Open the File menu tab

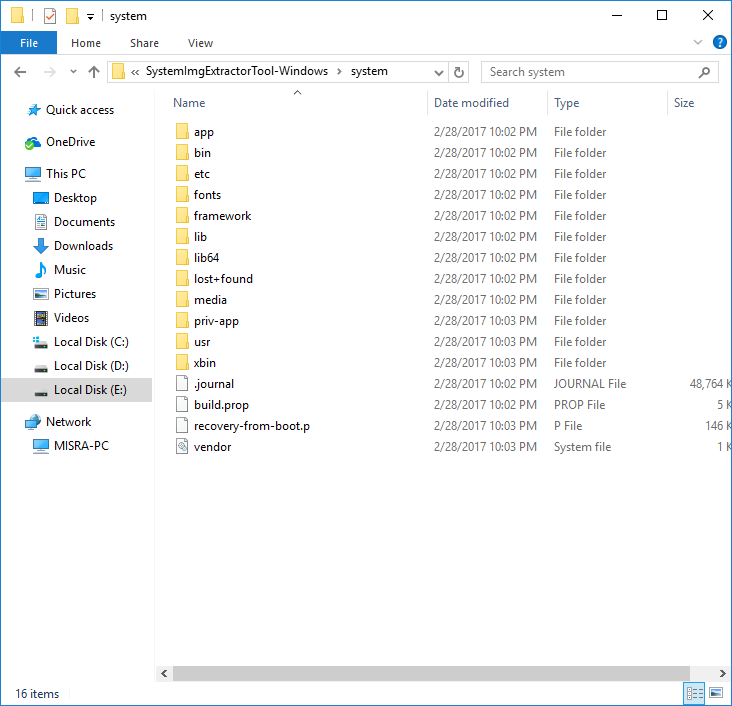click(x=29, y=43)
